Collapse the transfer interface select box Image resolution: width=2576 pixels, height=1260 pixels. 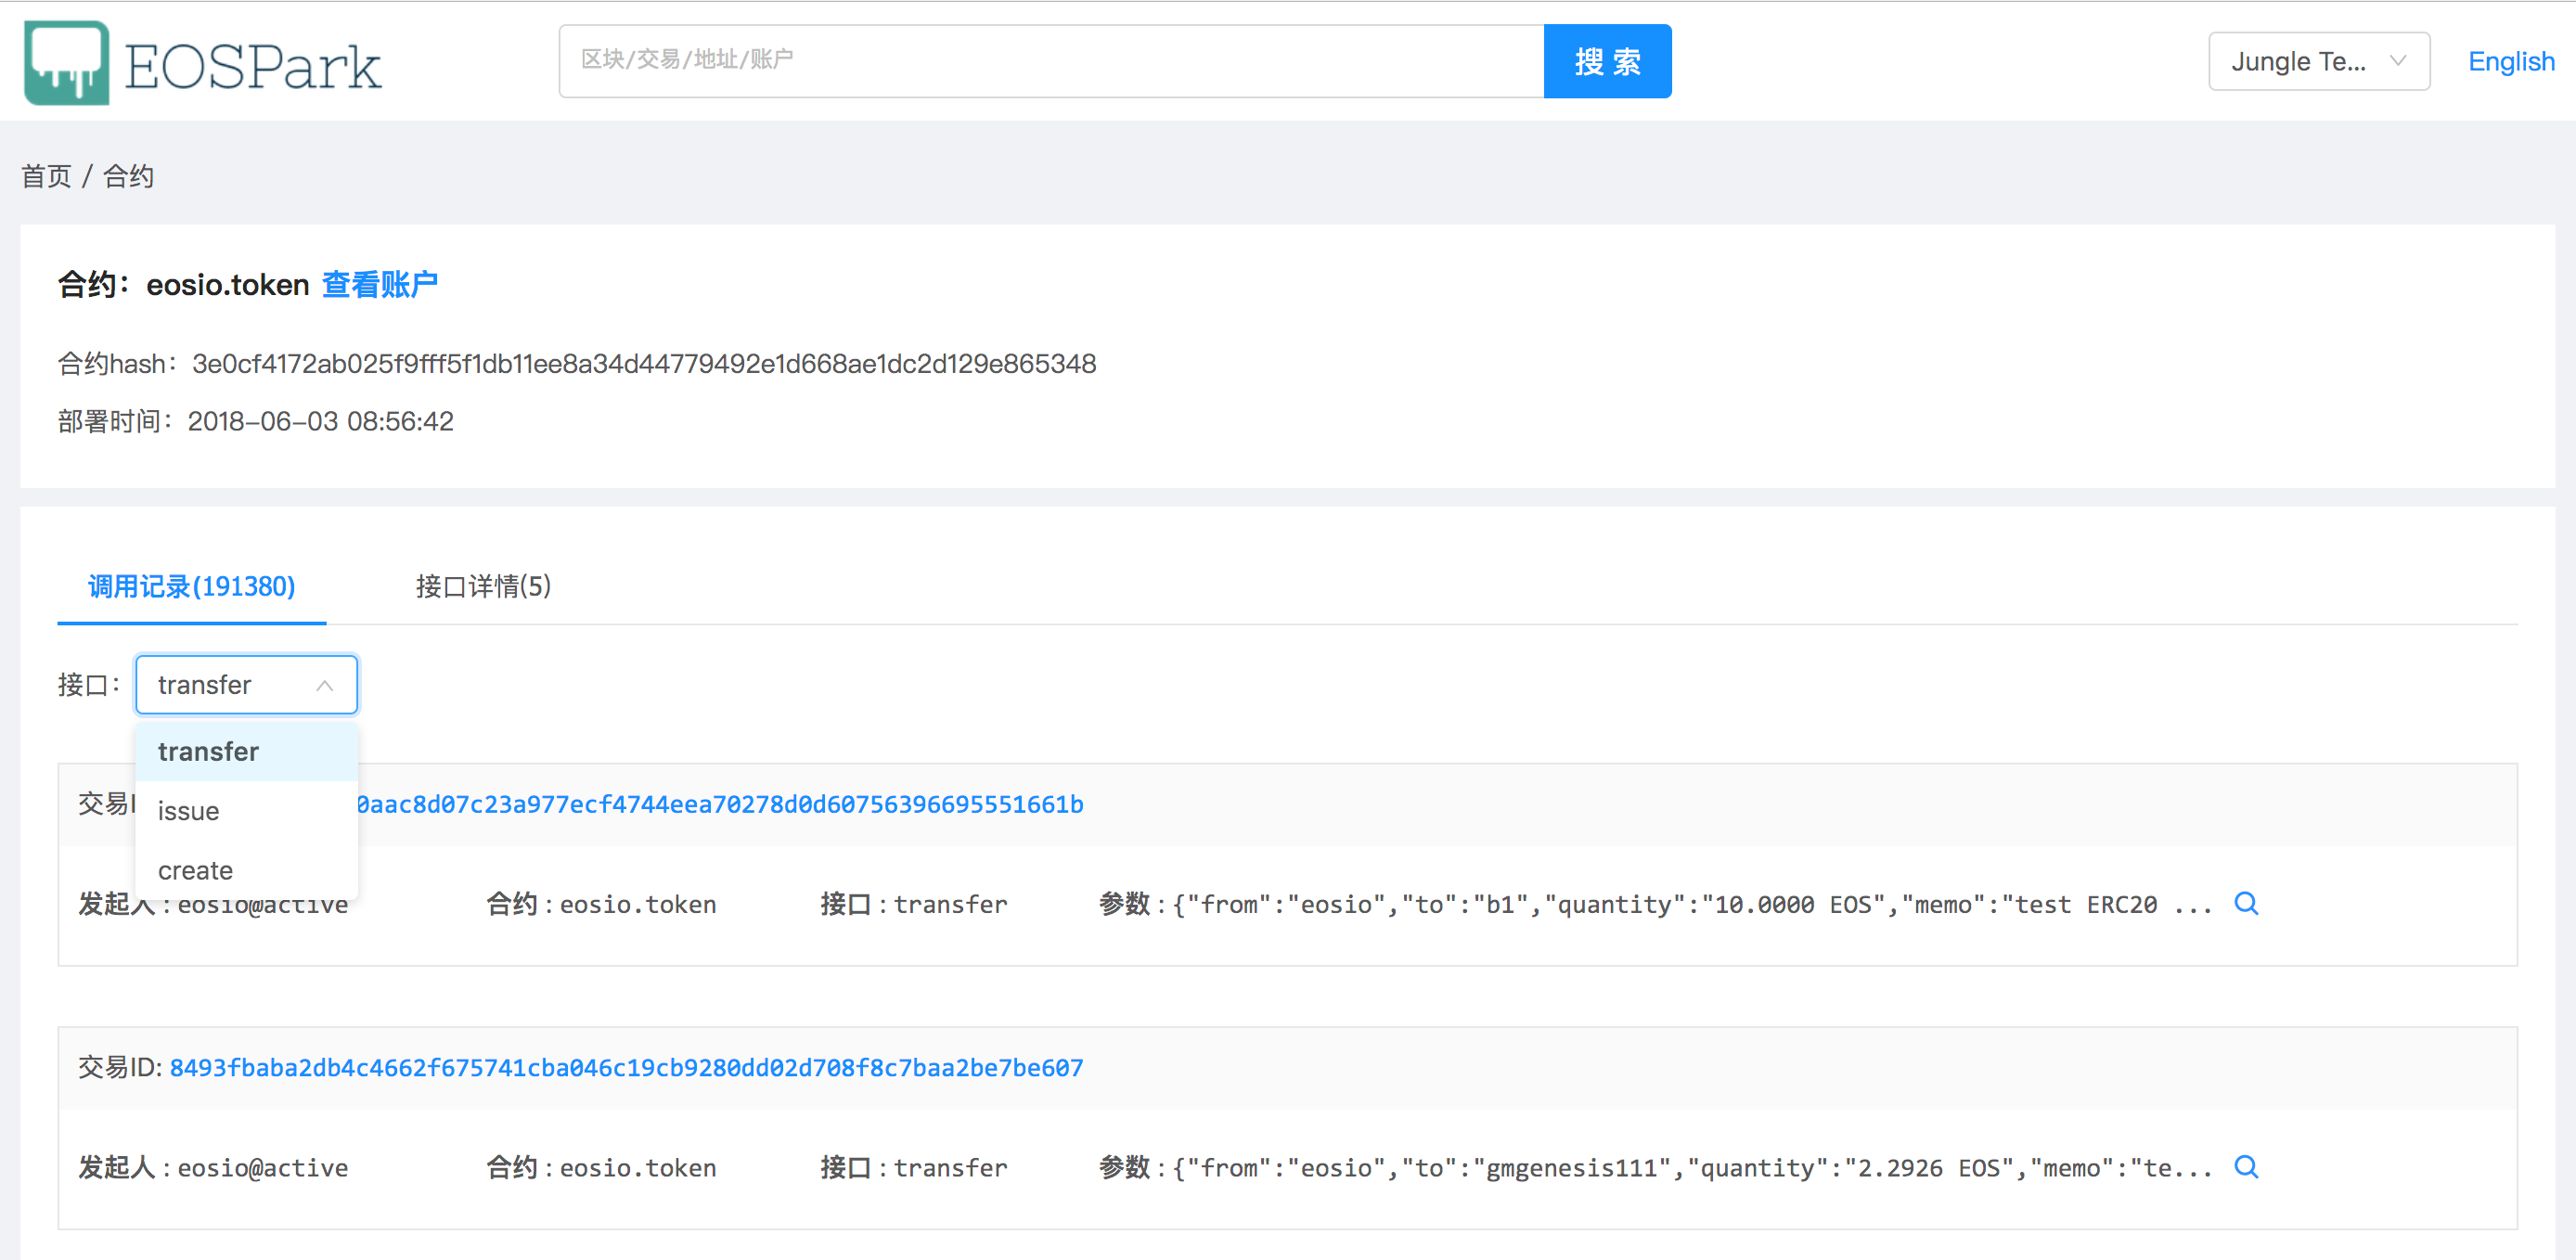pyautogui.click(x=246, y=685)
